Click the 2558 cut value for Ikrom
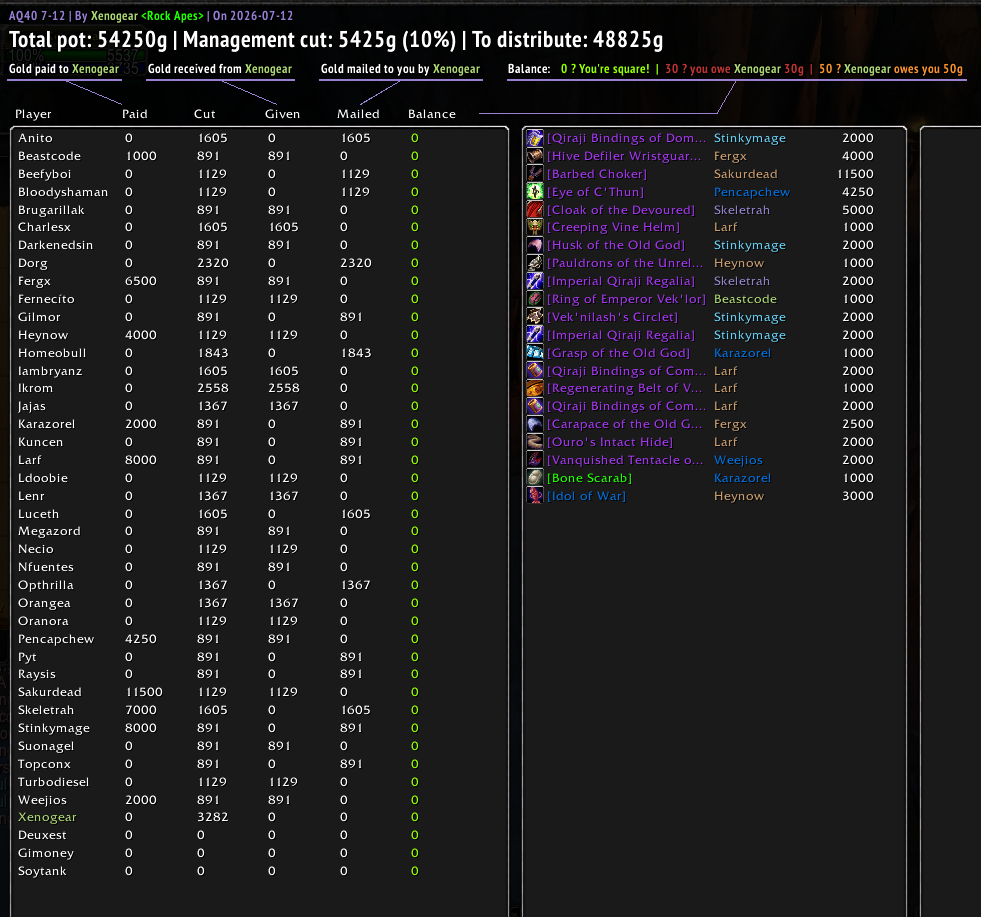This screenshot has width=981, height=917. pyautogui.click(x=212, y=388)
